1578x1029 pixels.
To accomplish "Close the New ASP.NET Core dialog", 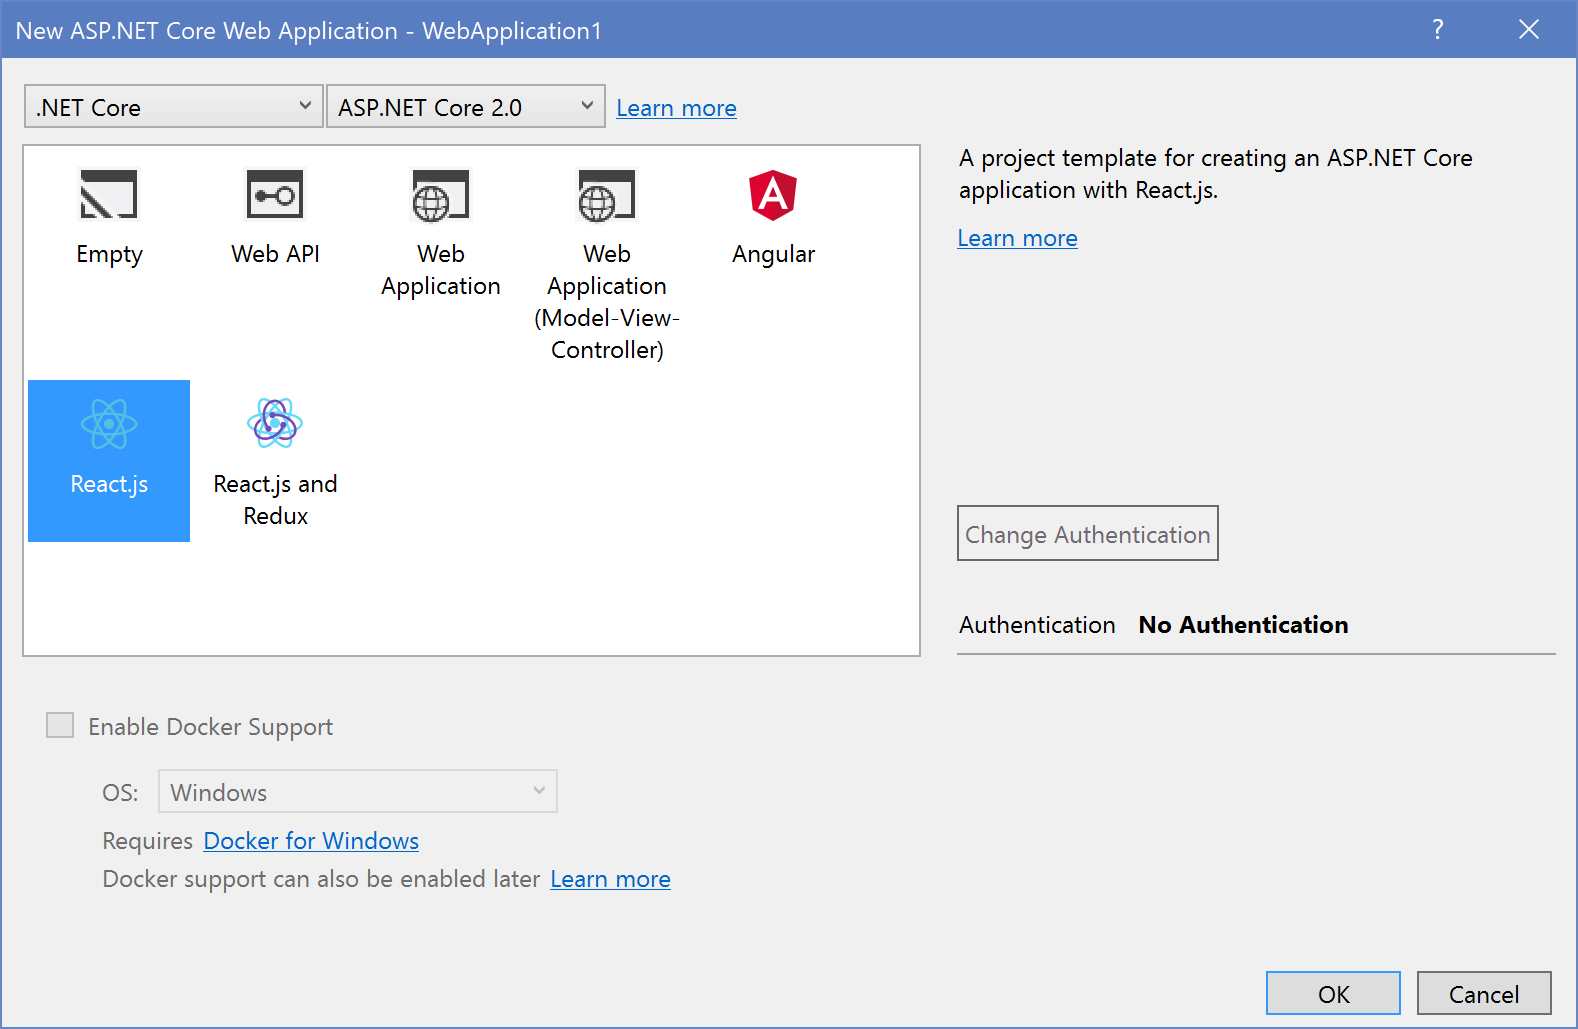I will click(x=1528, y=29).
